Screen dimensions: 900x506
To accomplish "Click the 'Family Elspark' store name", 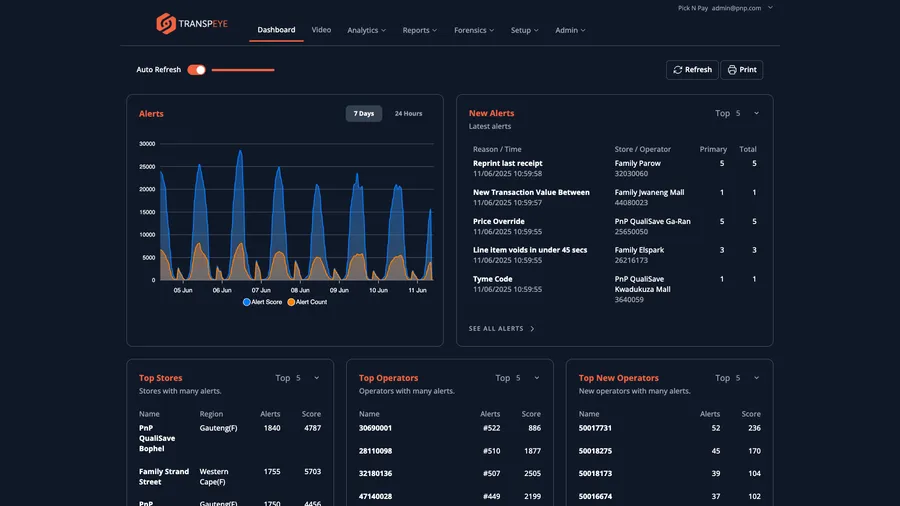I will point(639,250).
